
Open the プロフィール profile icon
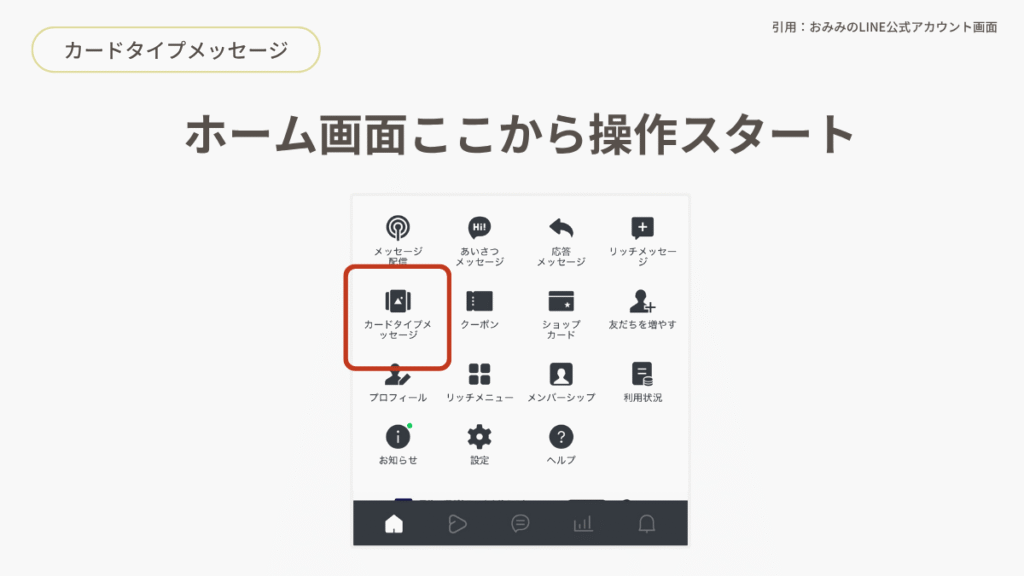398,376
